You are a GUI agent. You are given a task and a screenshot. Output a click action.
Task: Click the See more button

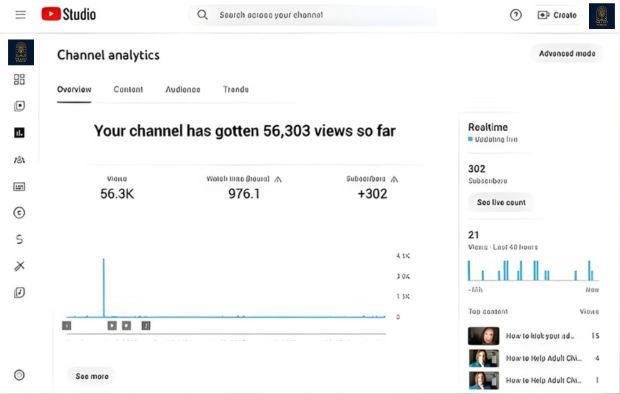(92, 376)
